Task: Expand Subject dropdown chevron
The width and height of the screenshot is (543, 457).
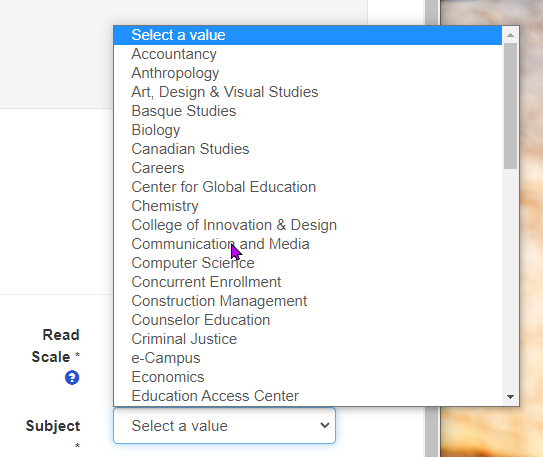Action: (324, 425)
